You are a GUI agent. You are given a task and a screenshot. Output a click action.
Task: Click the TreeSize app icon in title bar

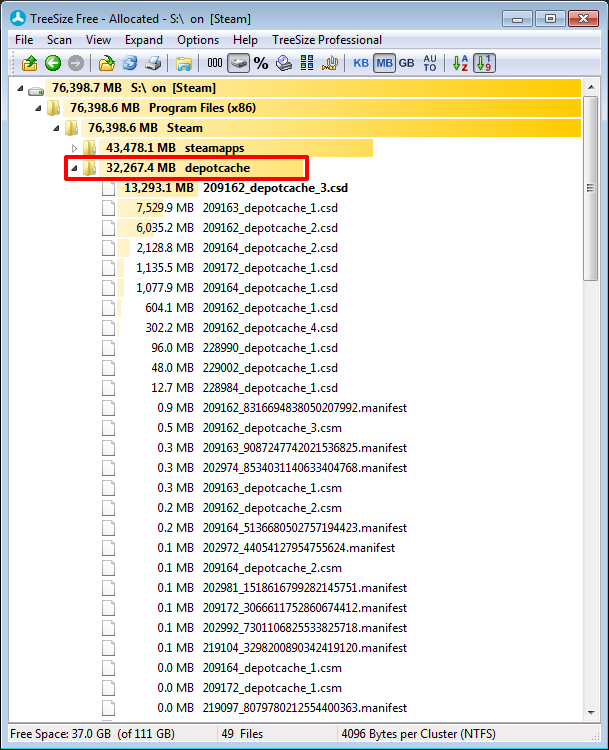18,18
